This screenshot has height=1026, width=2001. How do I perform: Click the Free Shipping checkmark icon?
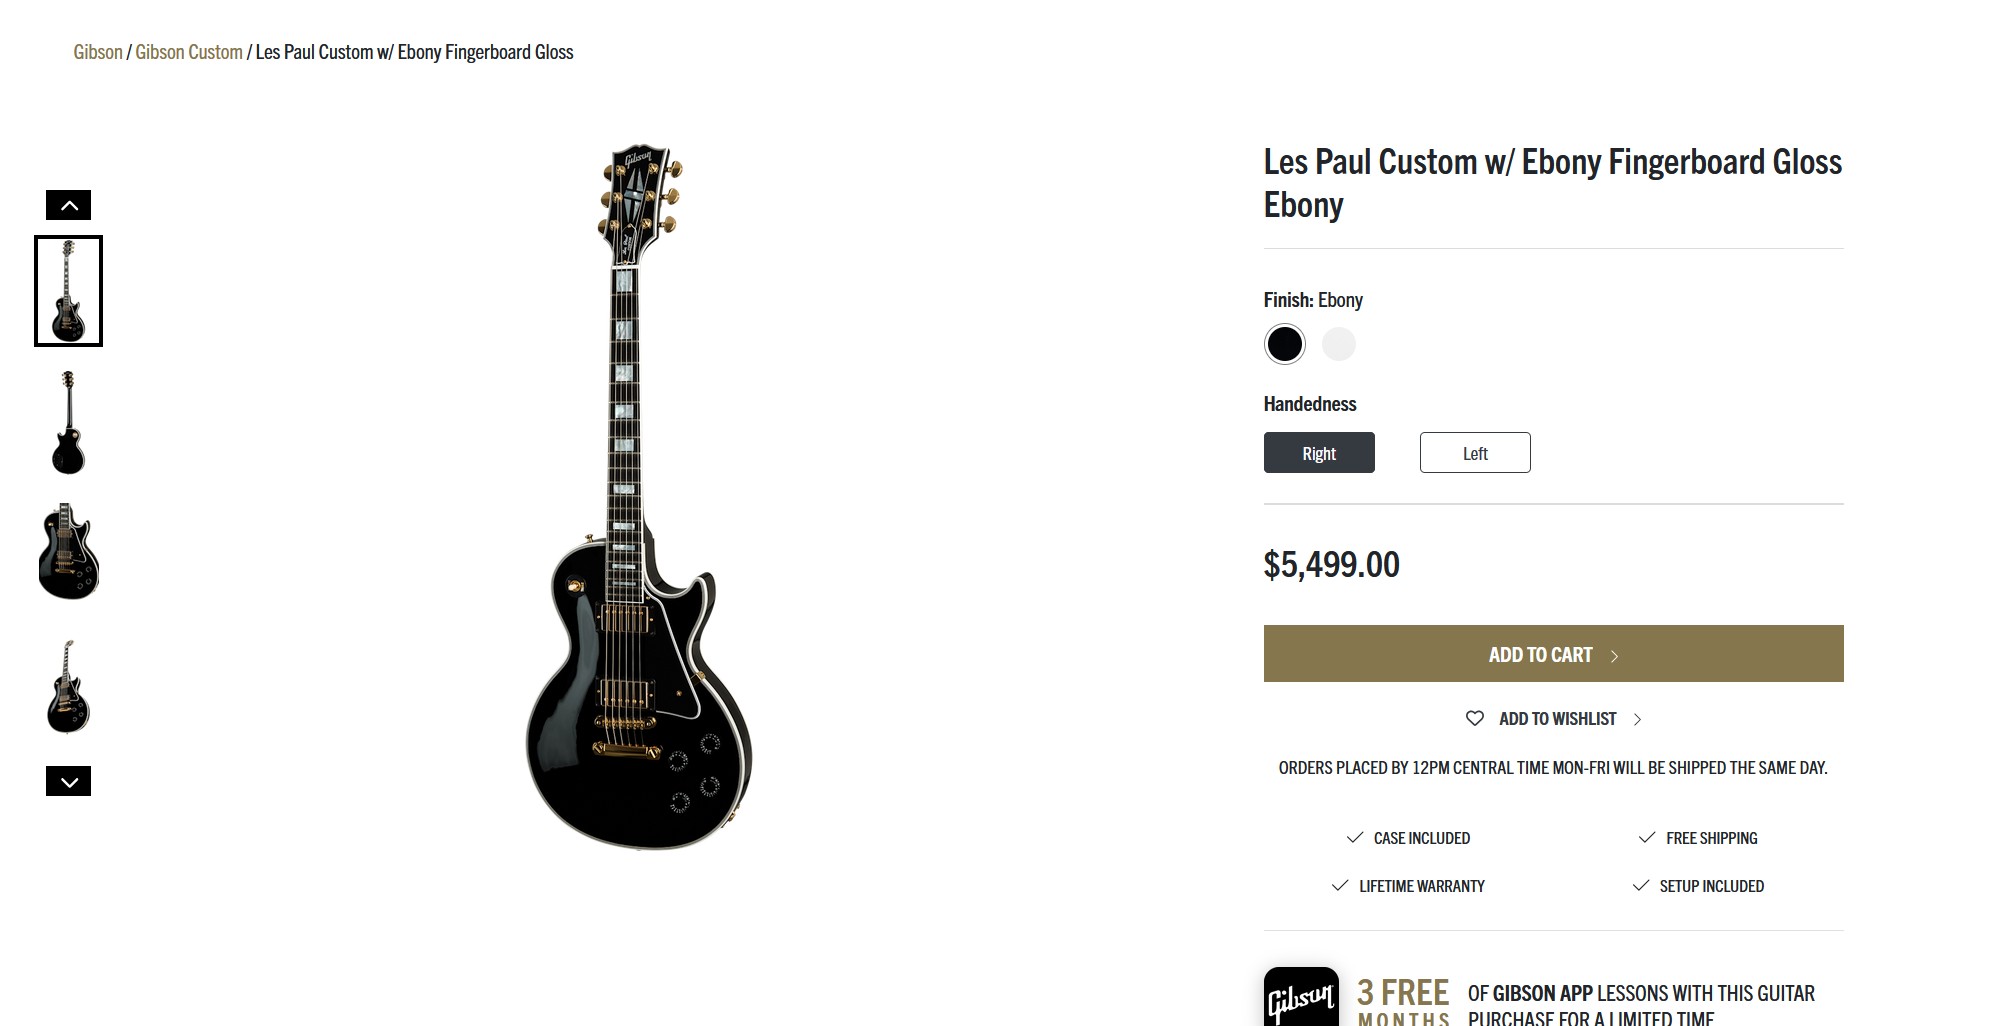click(x=1647, y=837)
